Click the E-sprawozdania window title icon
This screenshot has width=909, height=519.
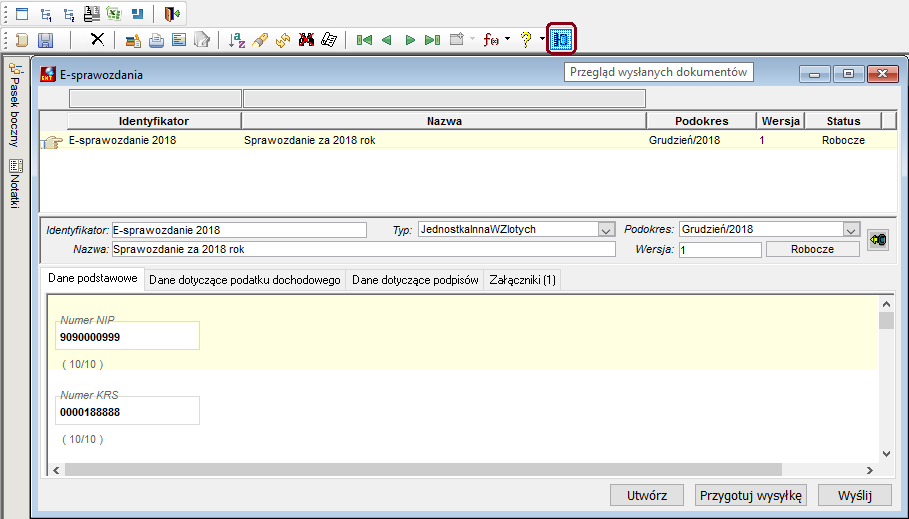tap(48, 74)
